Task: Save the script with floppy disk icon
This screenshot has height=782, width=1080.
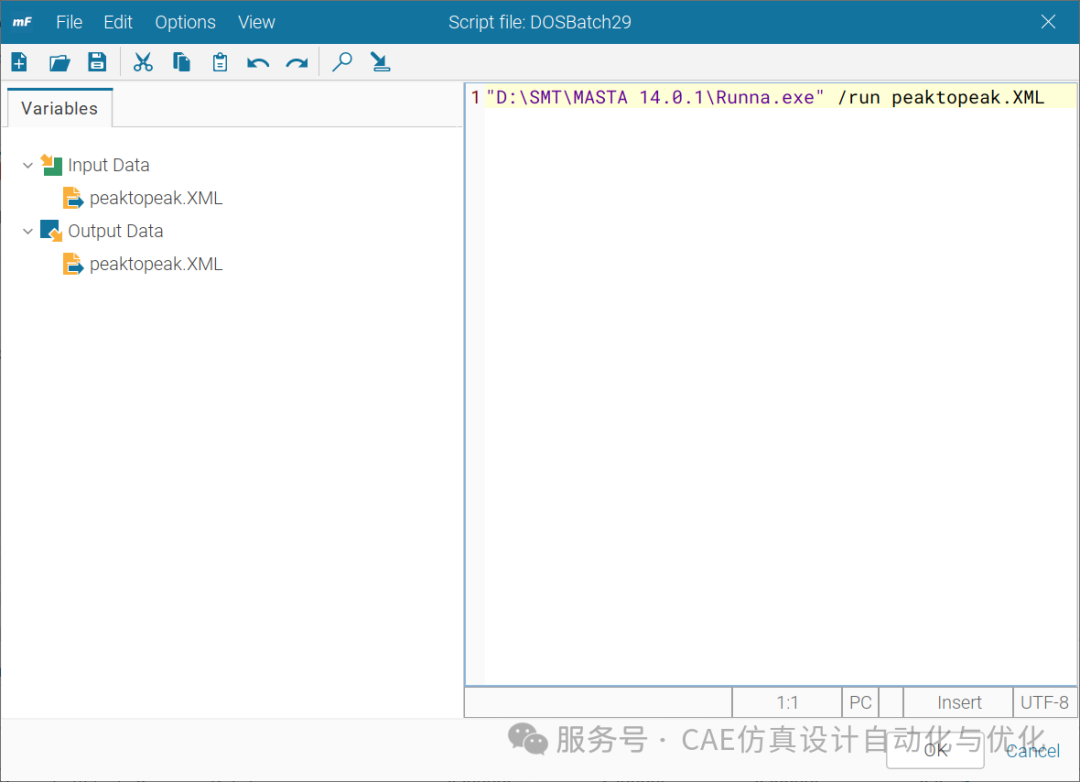Action: (97, 62)
